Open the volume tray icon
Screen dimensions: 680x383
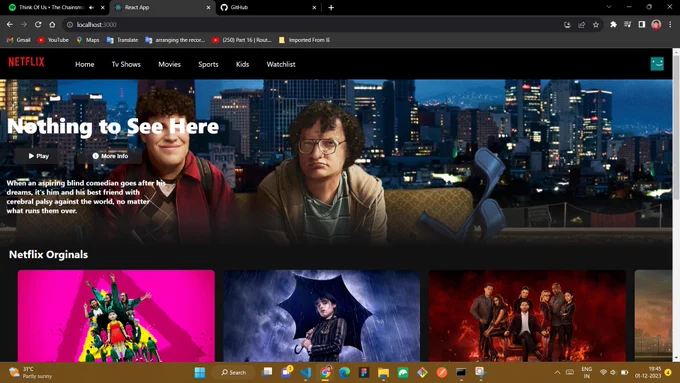[x=613, y=373]
